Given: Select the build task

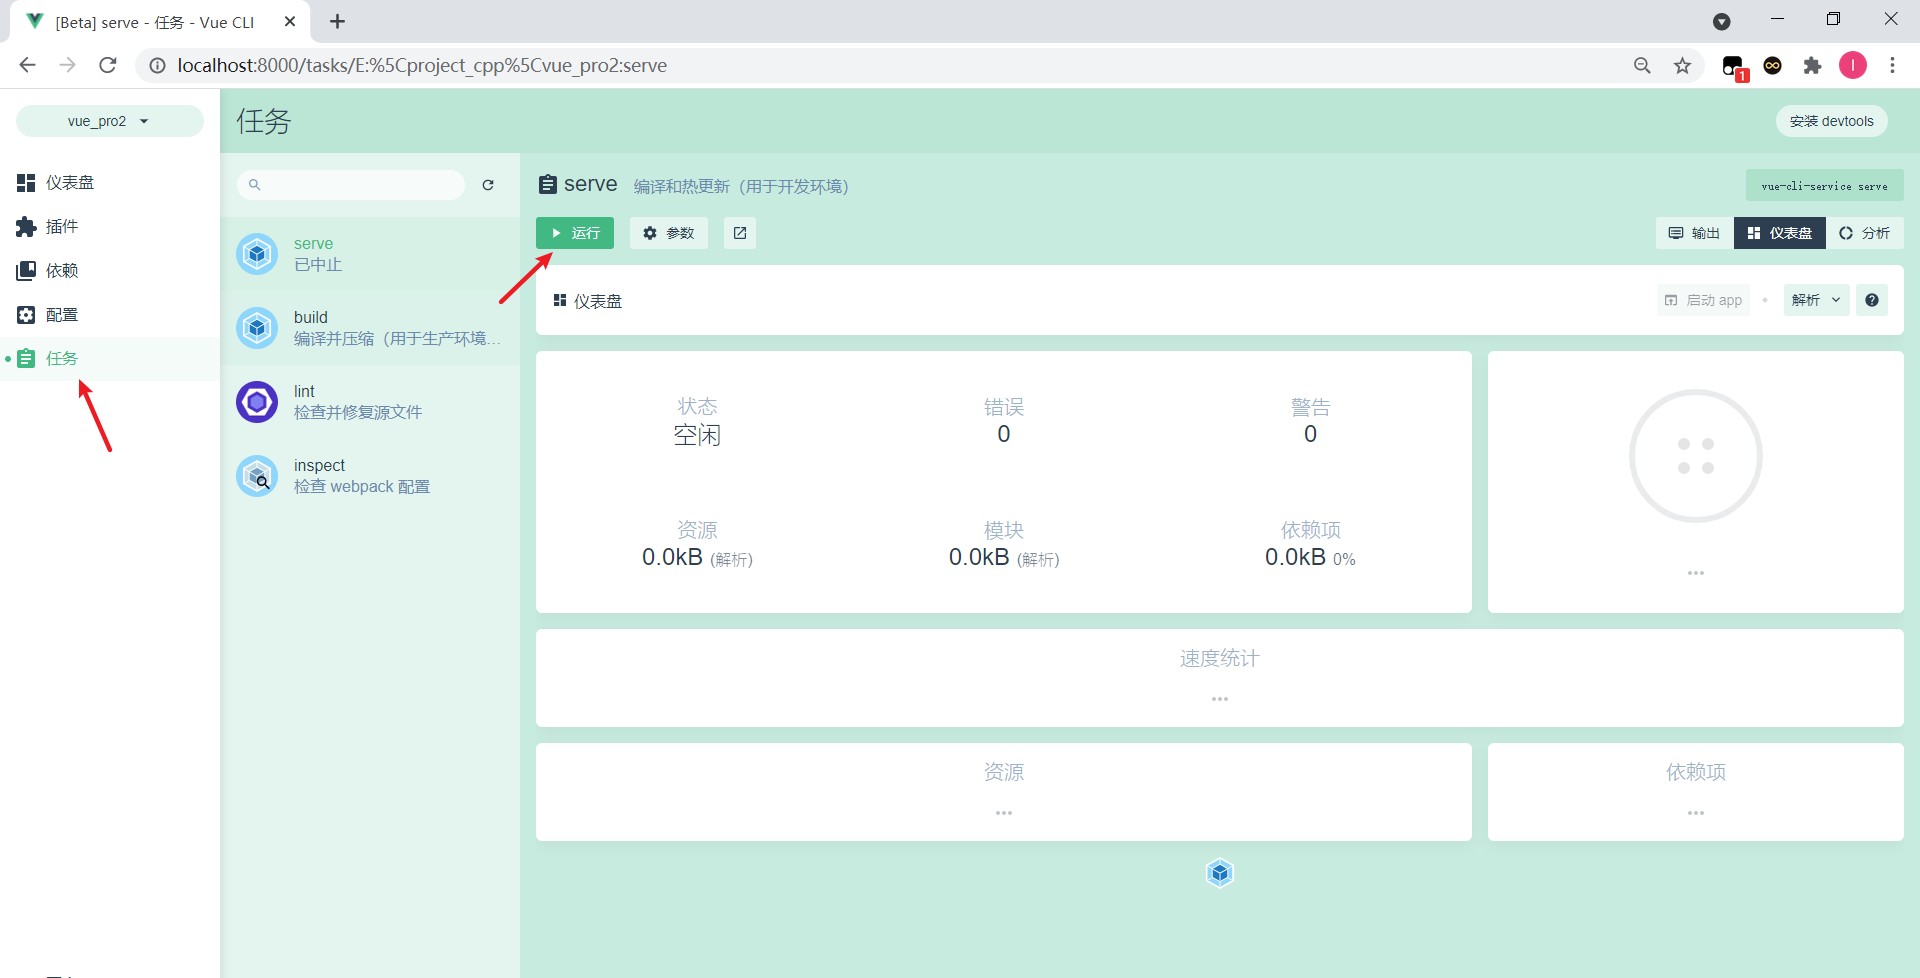Looking at the screenshot, I should click(370, 328).
